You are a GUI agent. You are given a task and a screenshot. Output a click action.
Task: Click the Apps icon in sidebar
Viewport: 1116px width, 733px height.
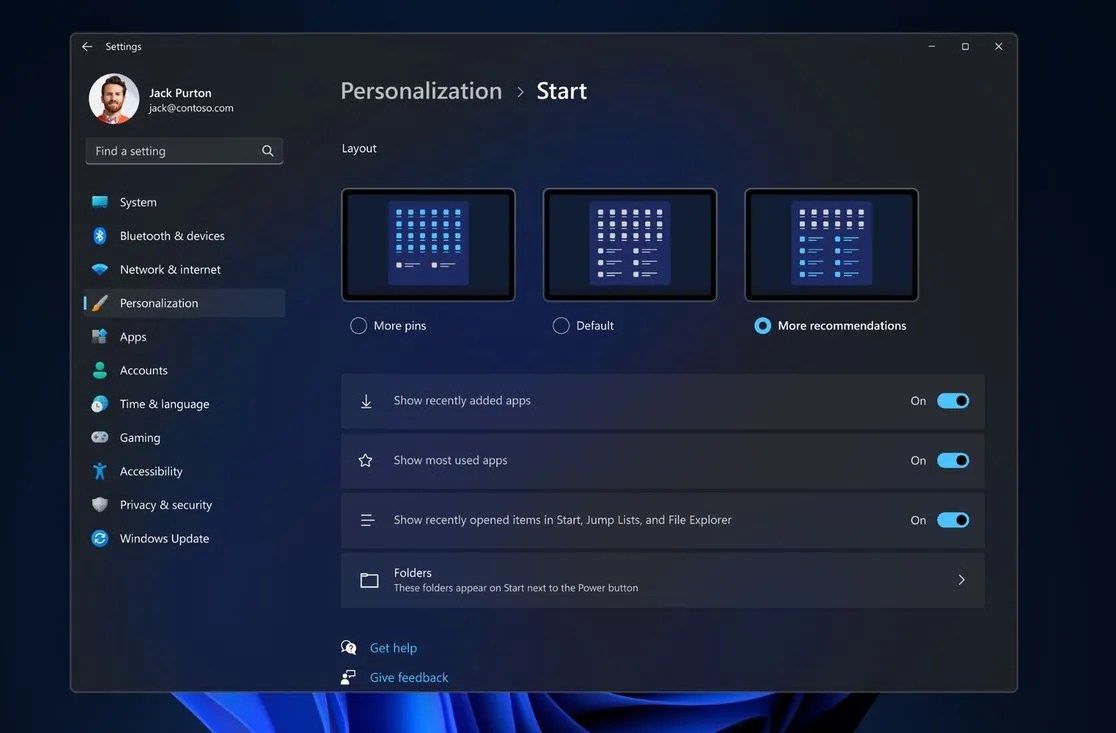click(100, 337)
